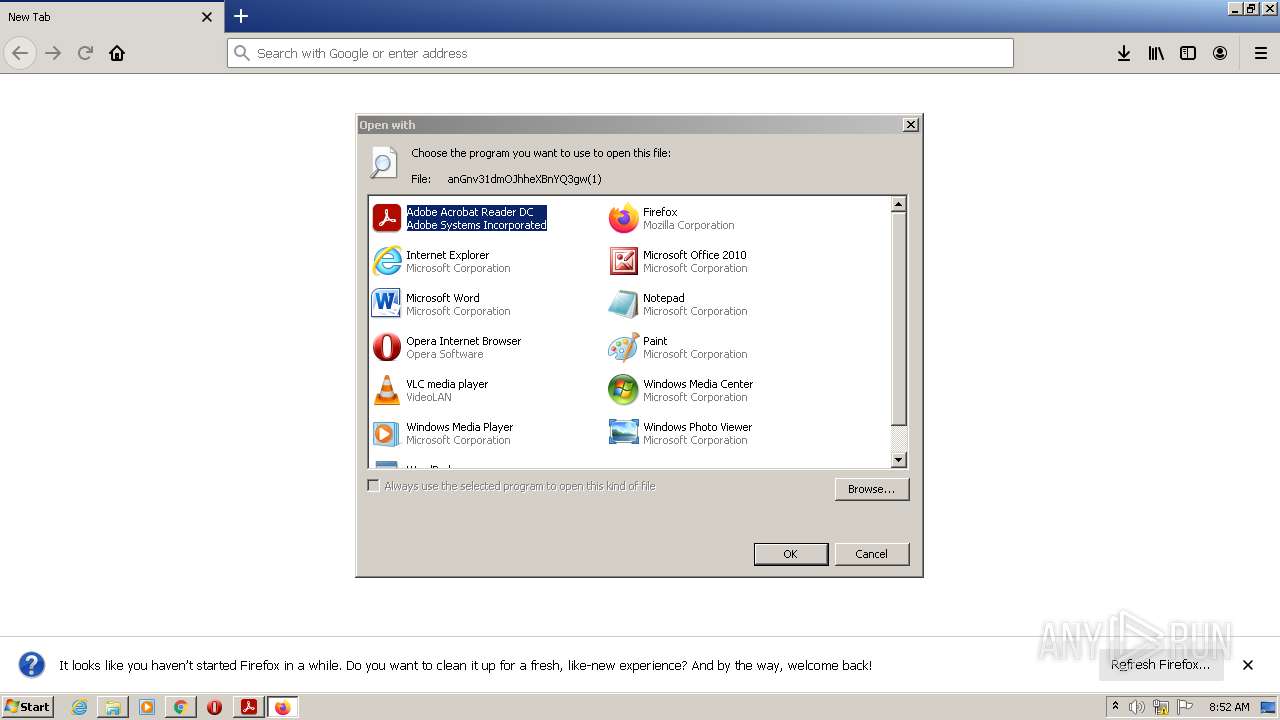This screenshot has height=720, width=1280.
Task: Click Cancel in the Open with dialog
Action: (871, 554)
